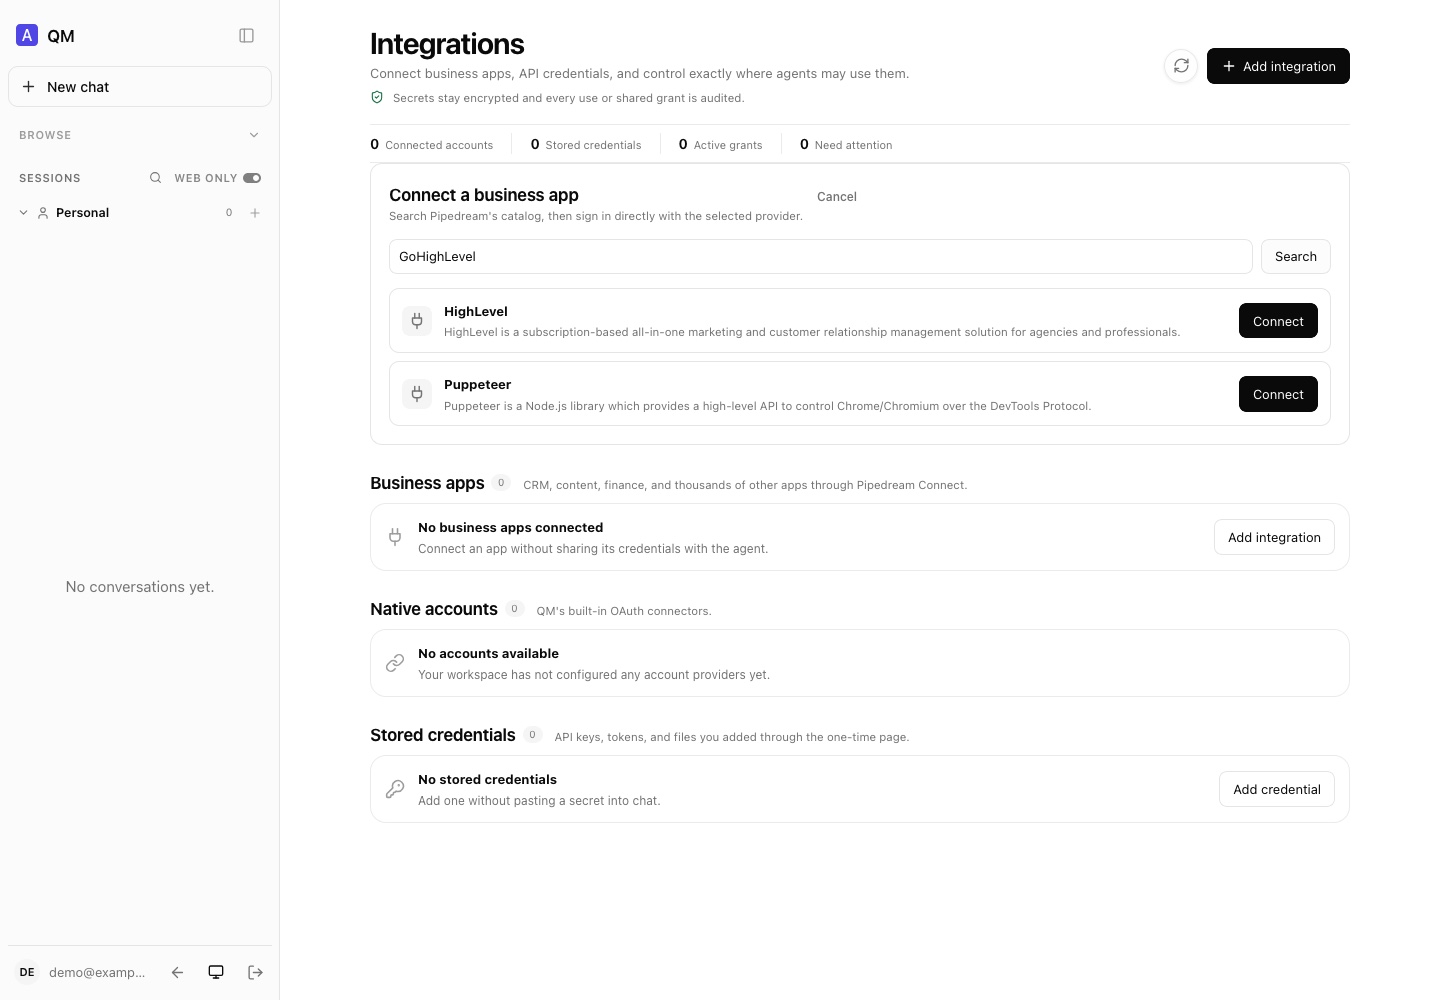The width and height of the screenshot is (1440, 1000).
Task: Click the top Add integration button
Action: click(1278, 66)
